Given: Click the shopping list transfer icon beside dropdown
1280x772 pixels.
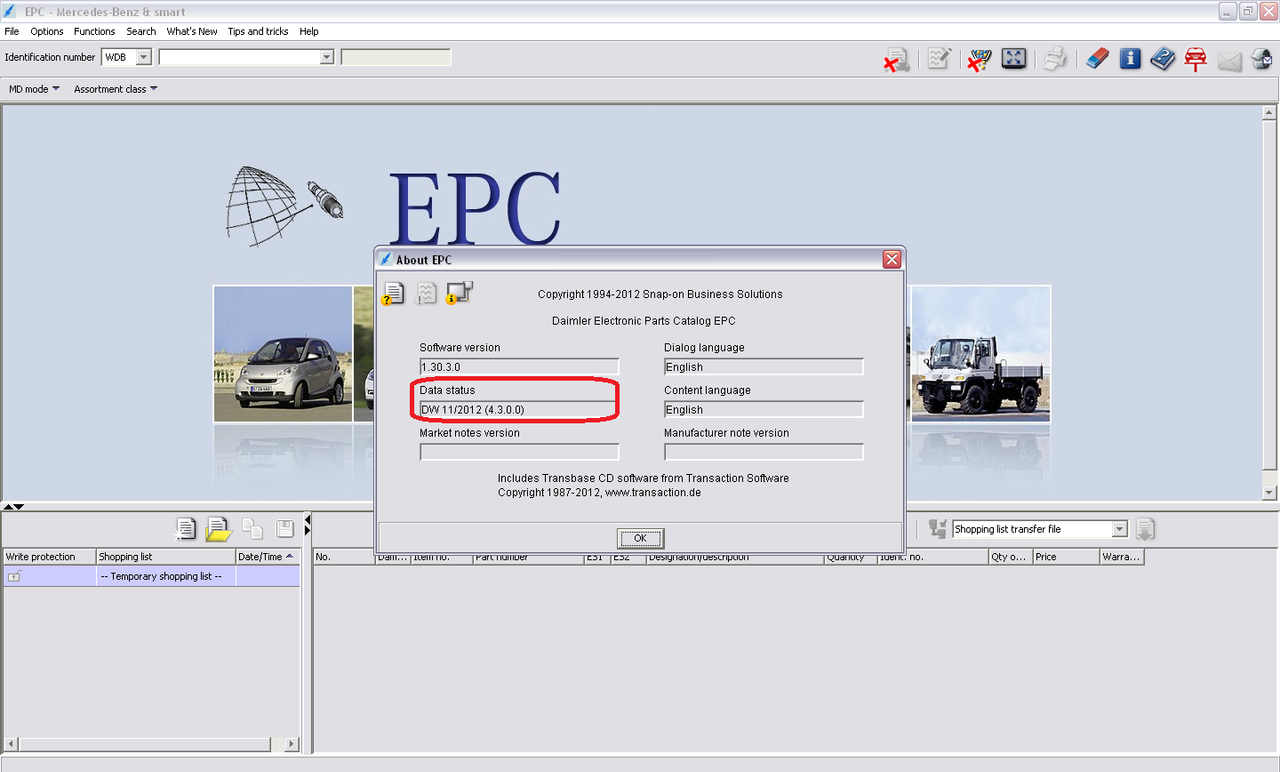Looking at the screenshot, I should pos(937,529).
